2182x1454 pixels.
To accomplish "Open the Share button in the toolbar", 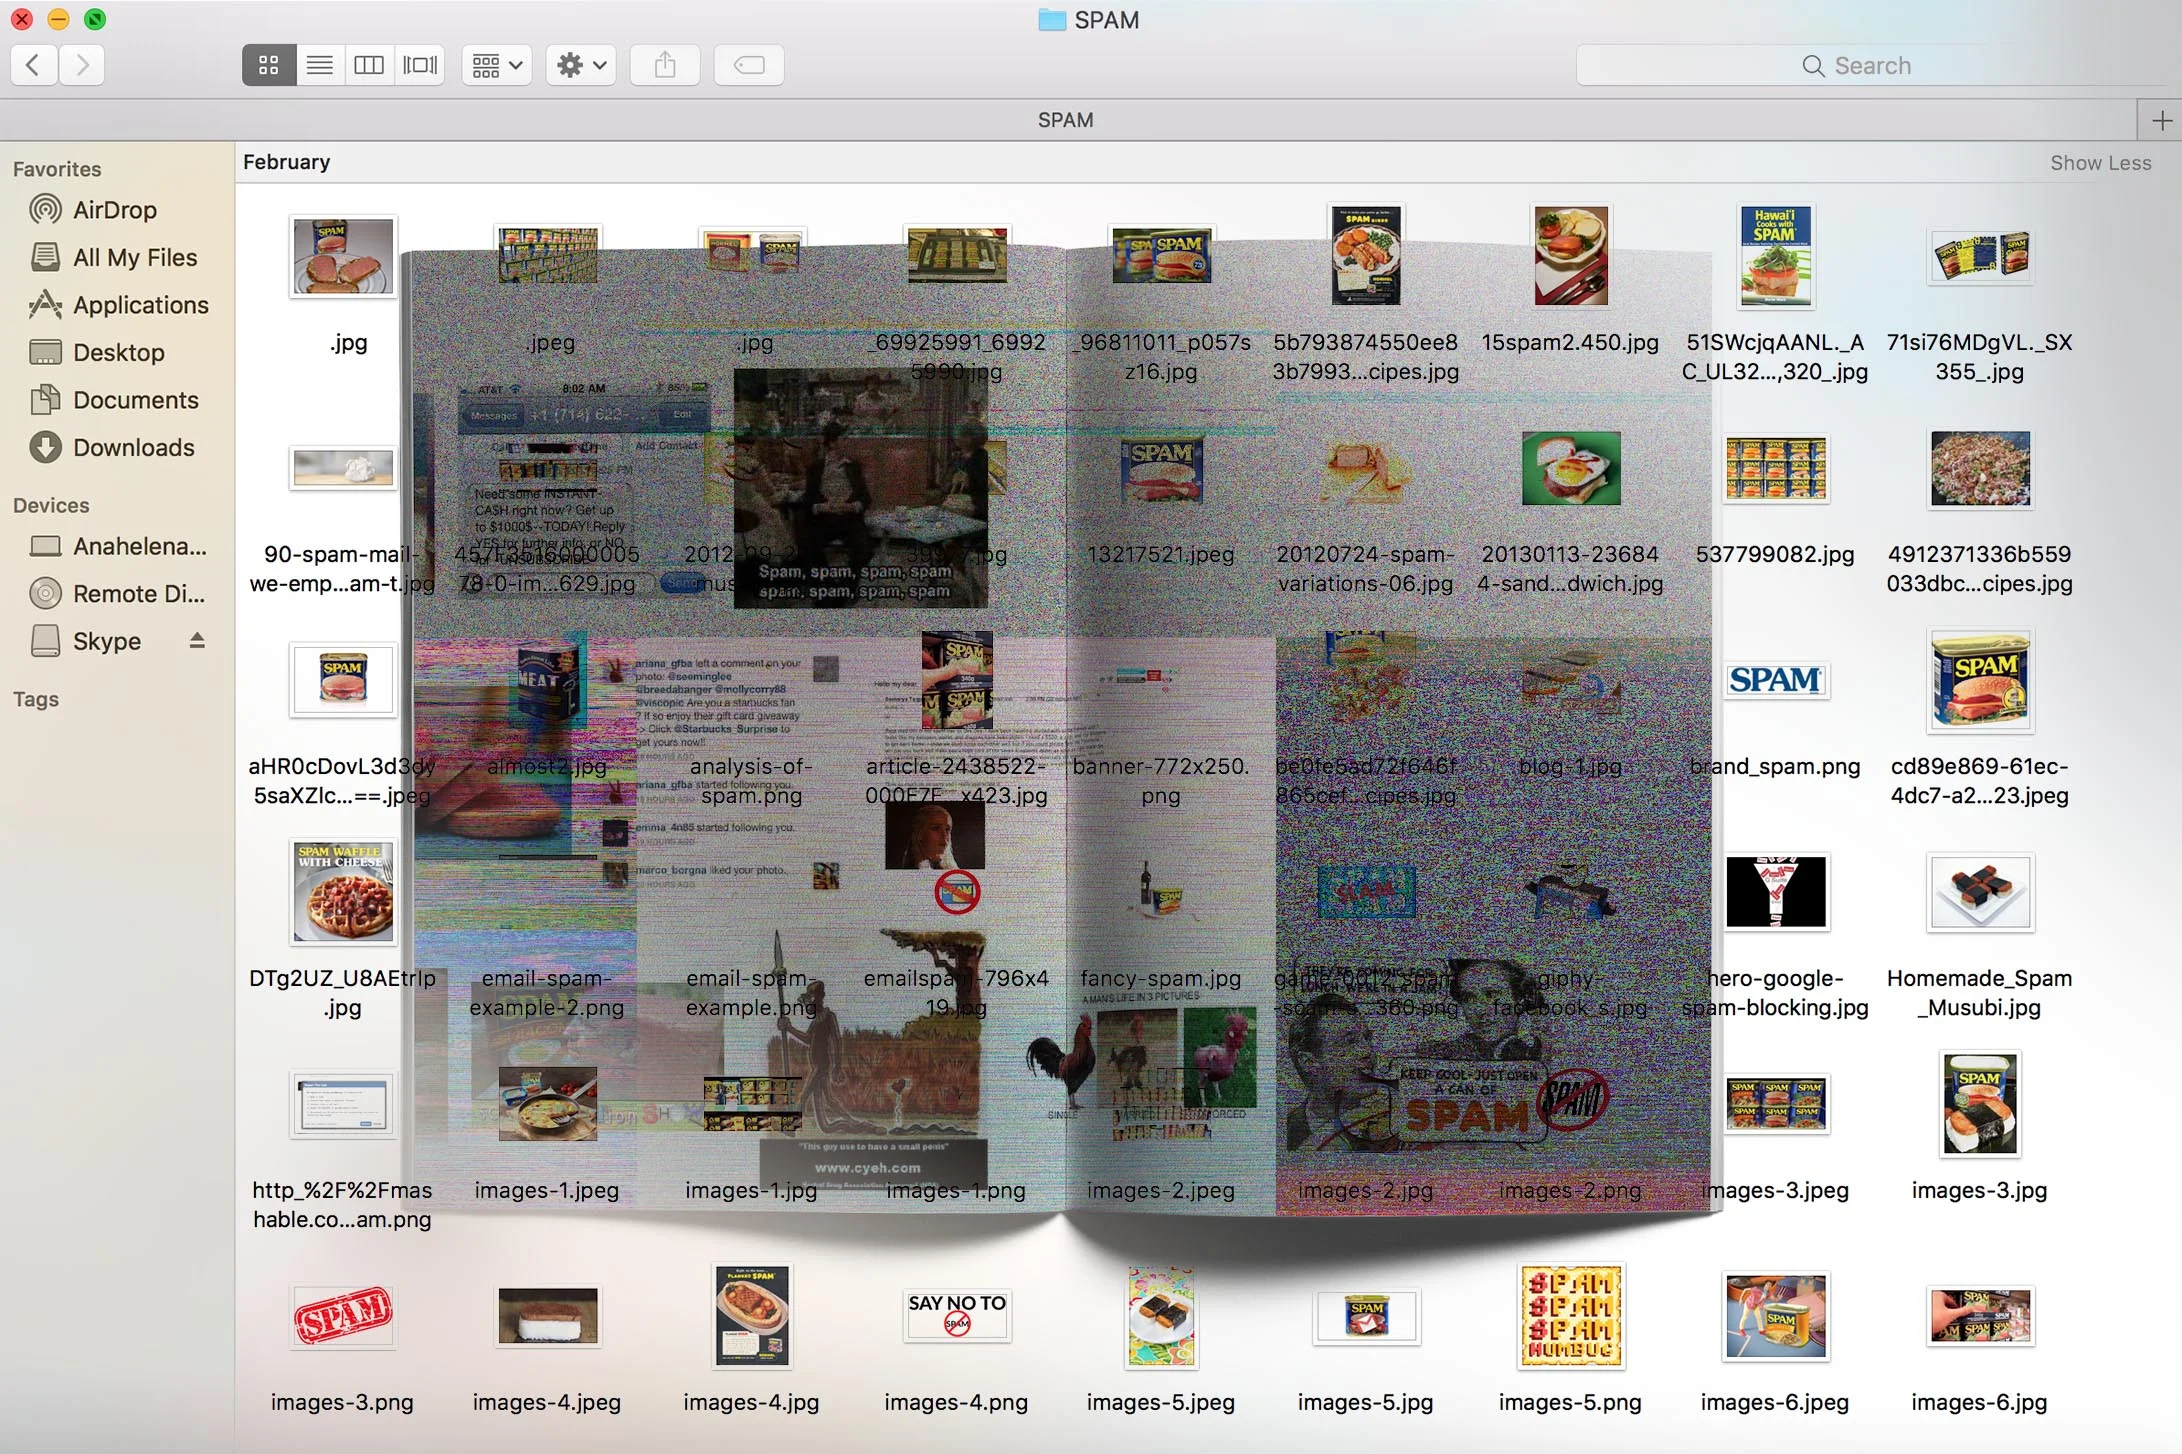I will tap(664, 64).
